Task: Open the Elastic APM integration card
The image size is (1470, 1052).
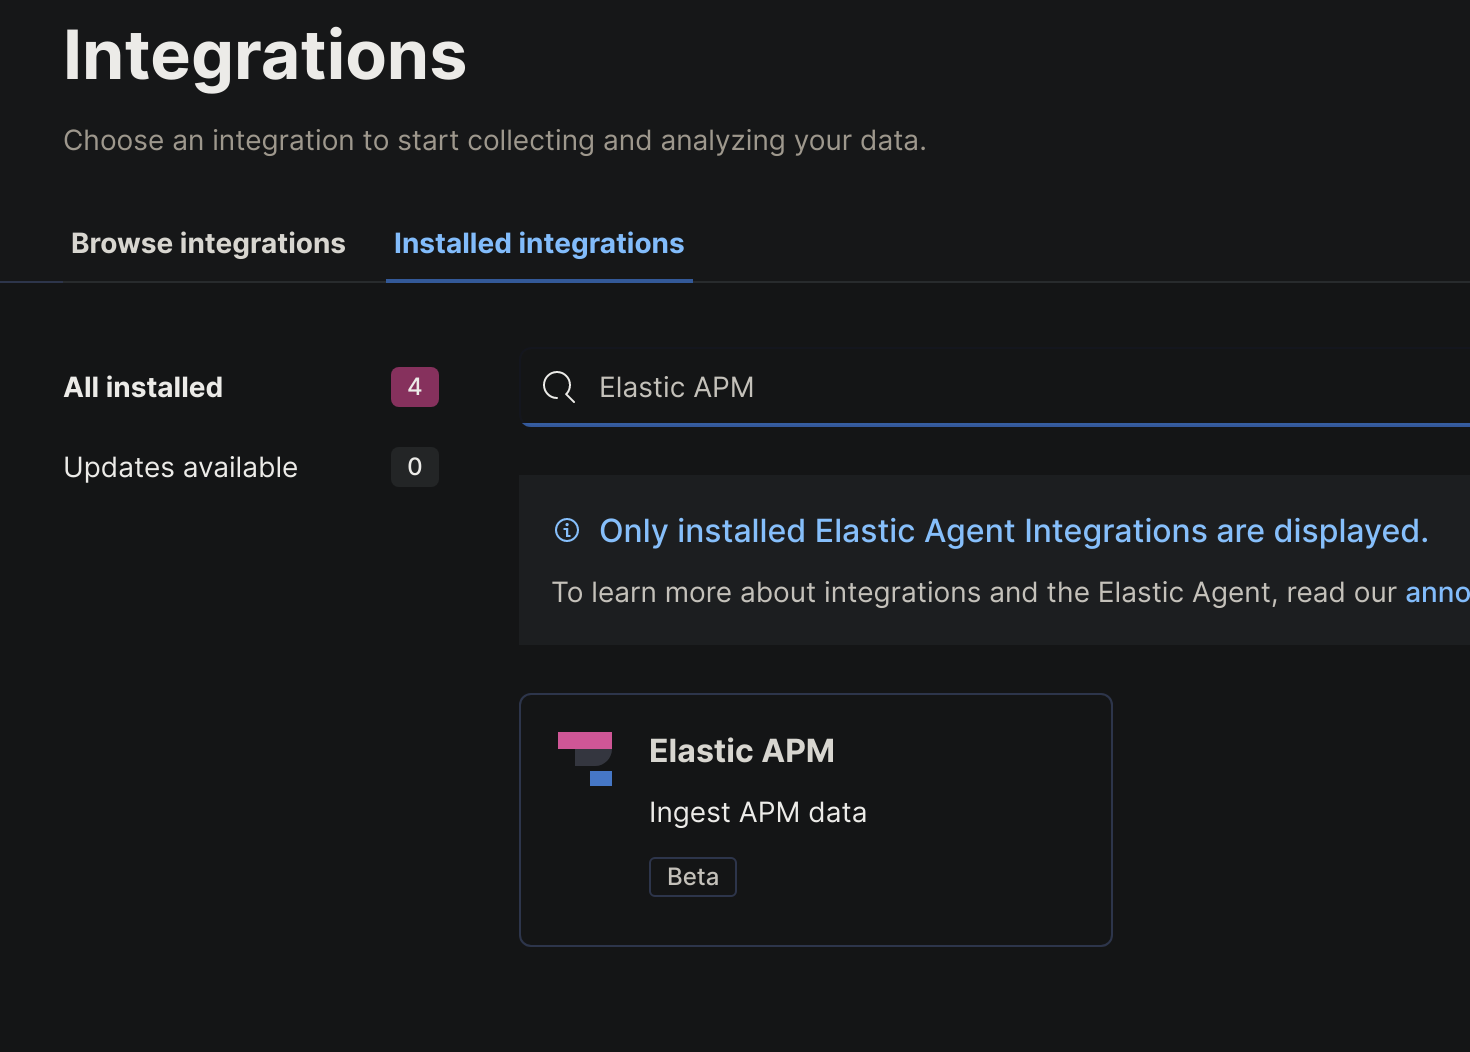Action: tap(815, 820)
